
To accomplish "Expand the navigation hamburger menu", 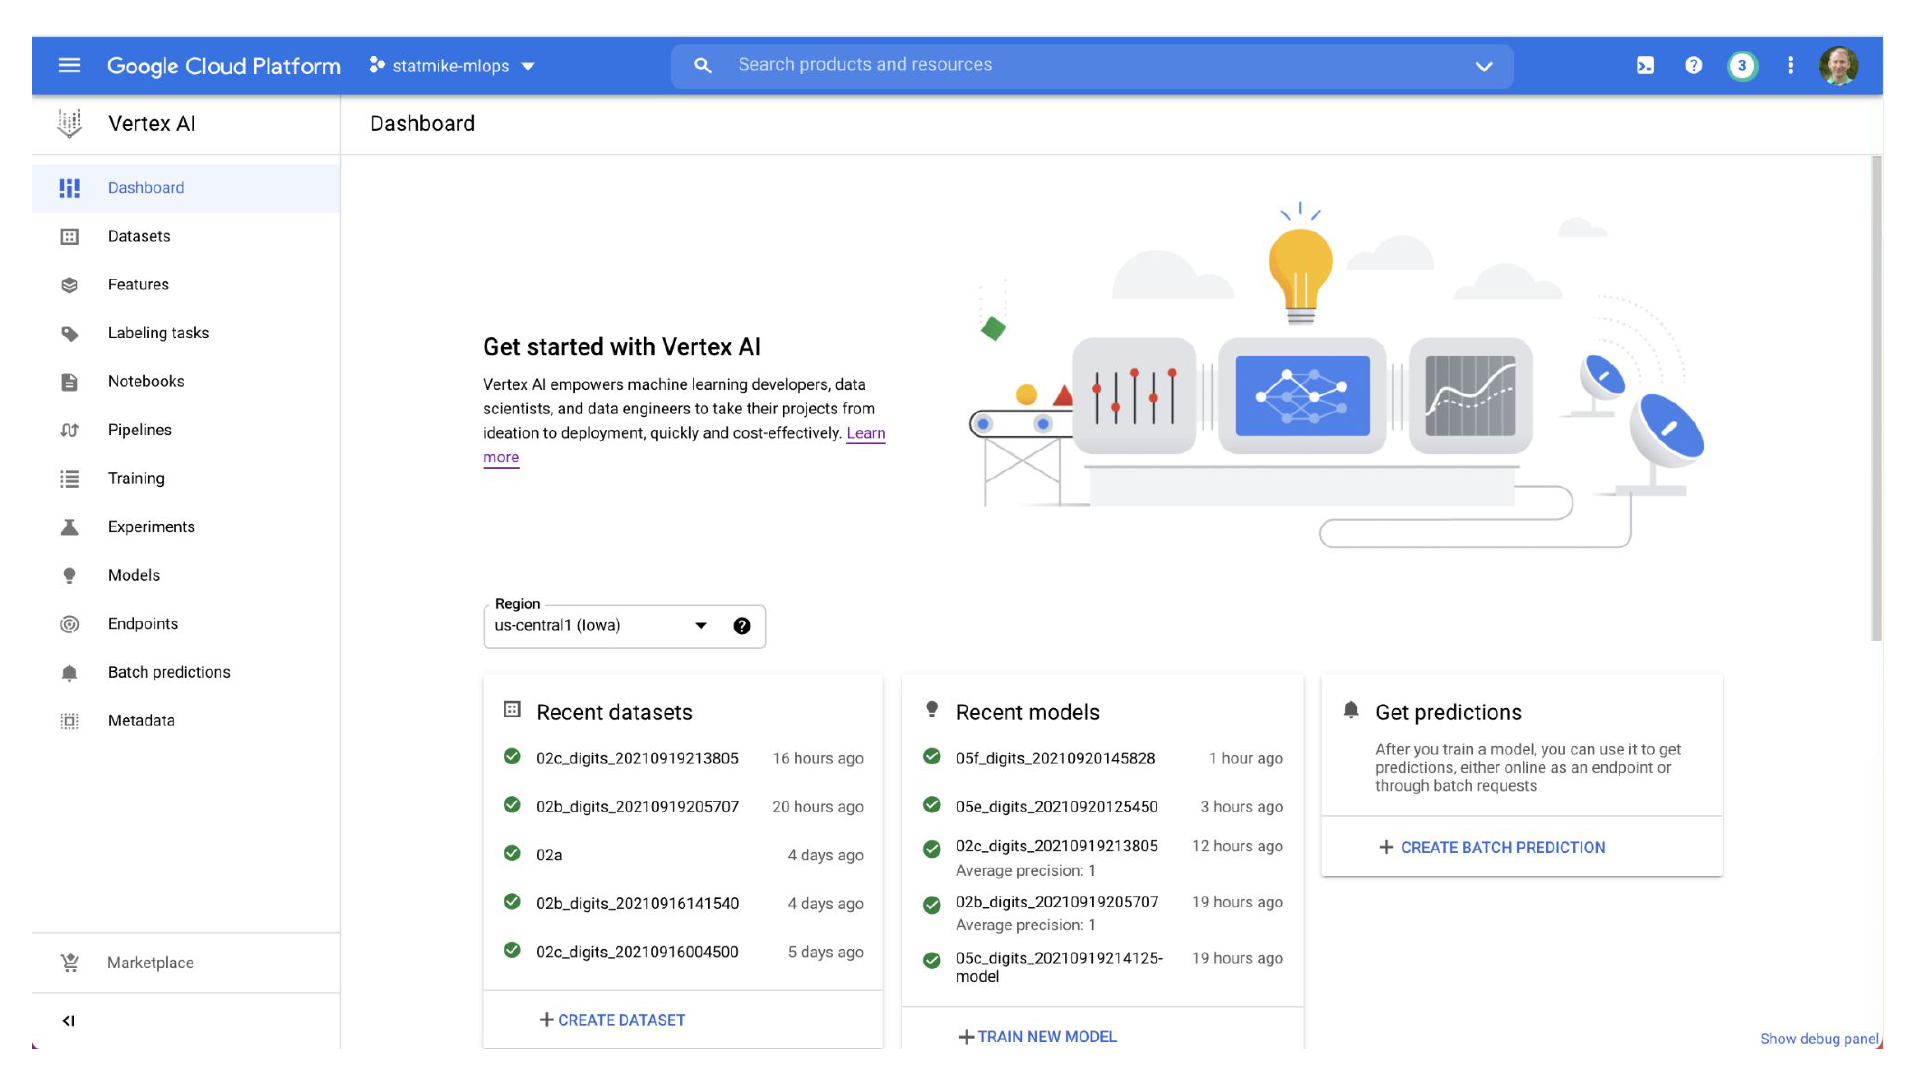I will coord(70,65).
